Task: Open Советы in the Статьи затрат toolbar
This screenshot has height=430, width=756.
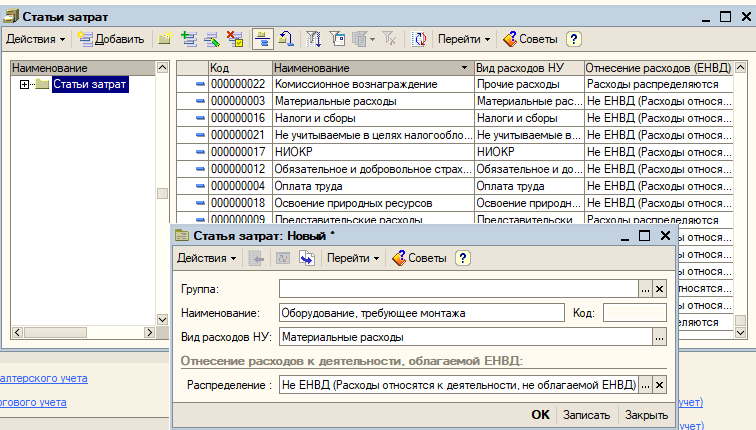Action: [530, 39]
